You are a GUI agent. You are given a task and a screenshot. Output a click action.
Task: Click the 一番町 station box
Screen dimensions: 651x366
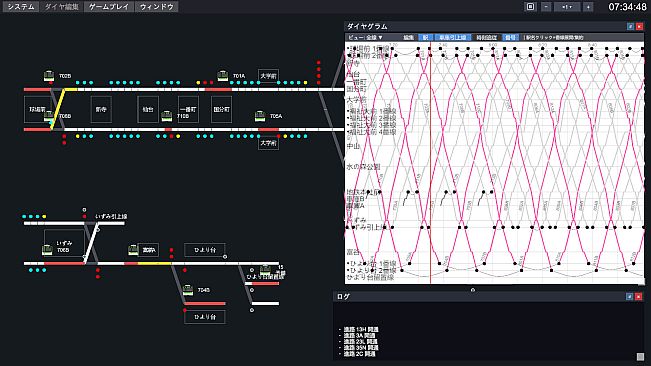188,110
